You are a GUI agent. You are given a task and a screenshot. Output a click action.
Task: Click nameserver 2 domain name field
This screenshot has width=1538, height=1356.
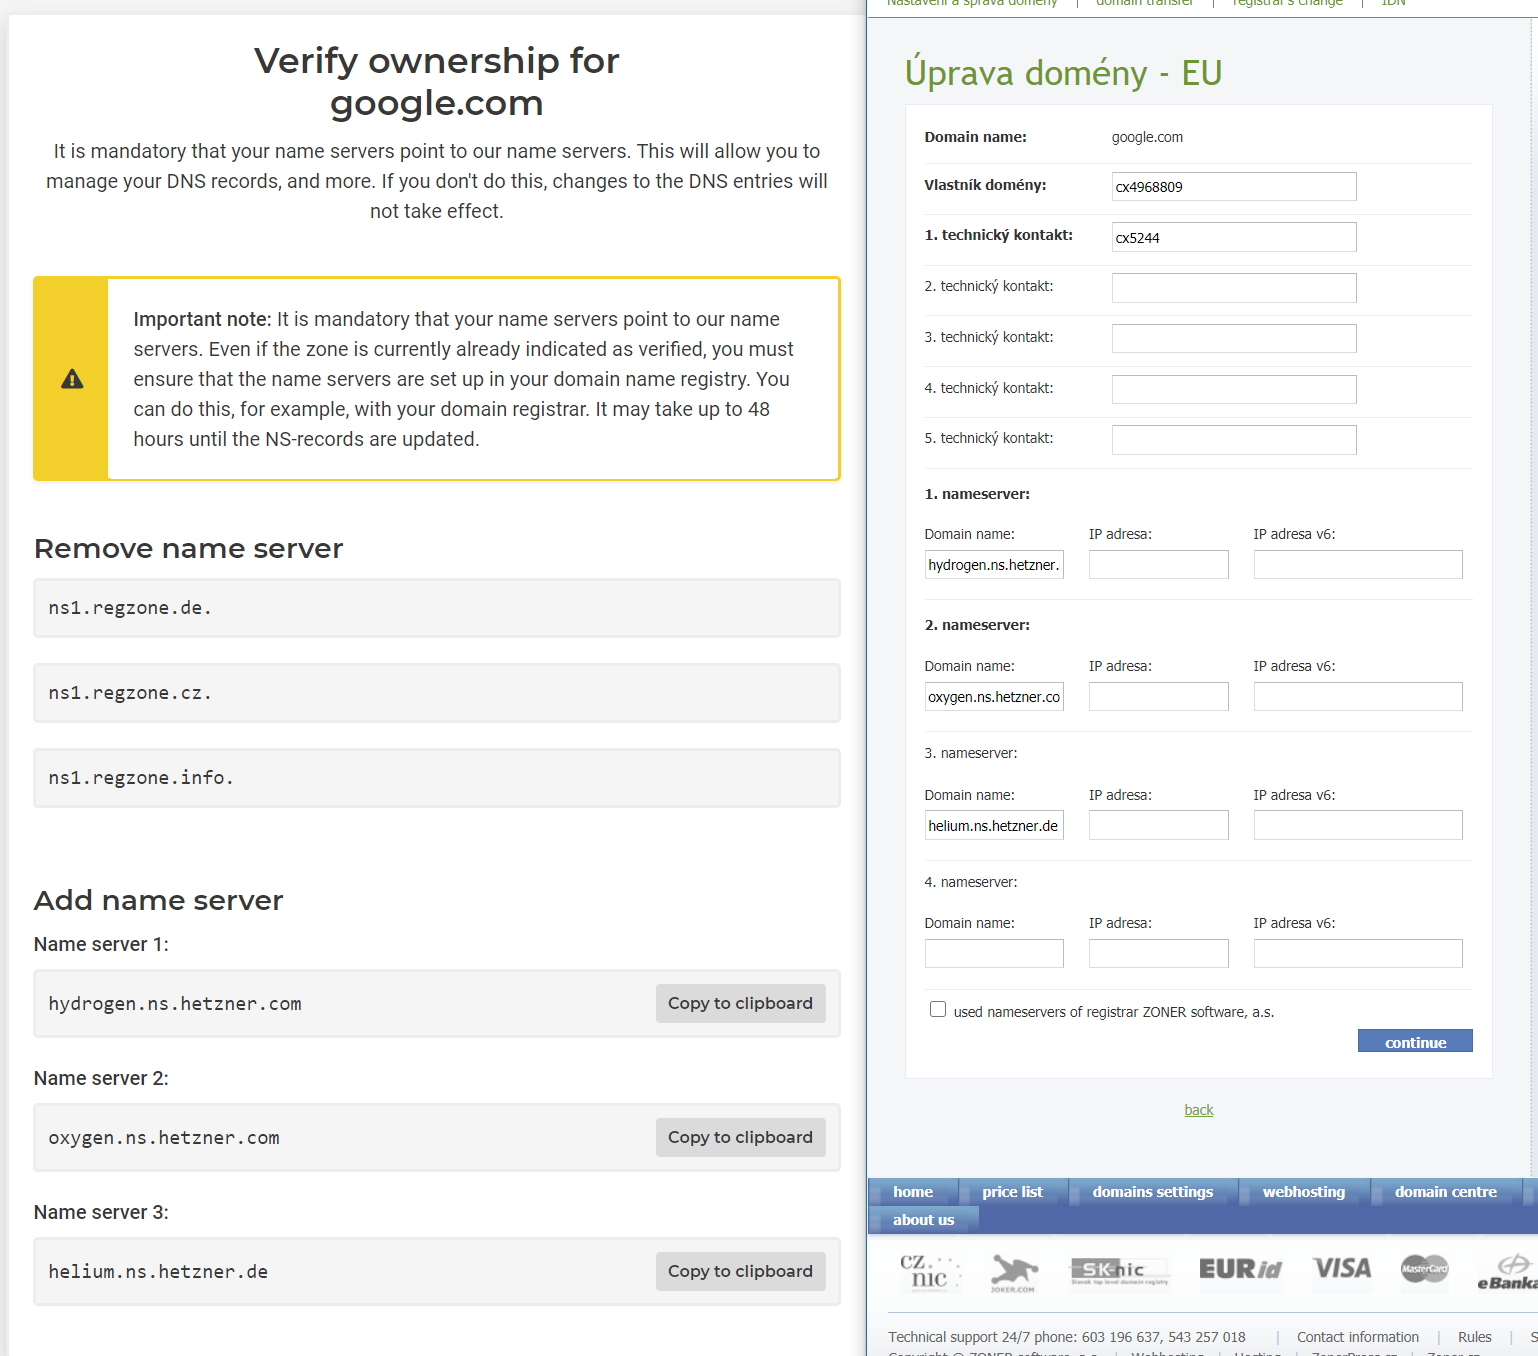click(x=994, y=696)
